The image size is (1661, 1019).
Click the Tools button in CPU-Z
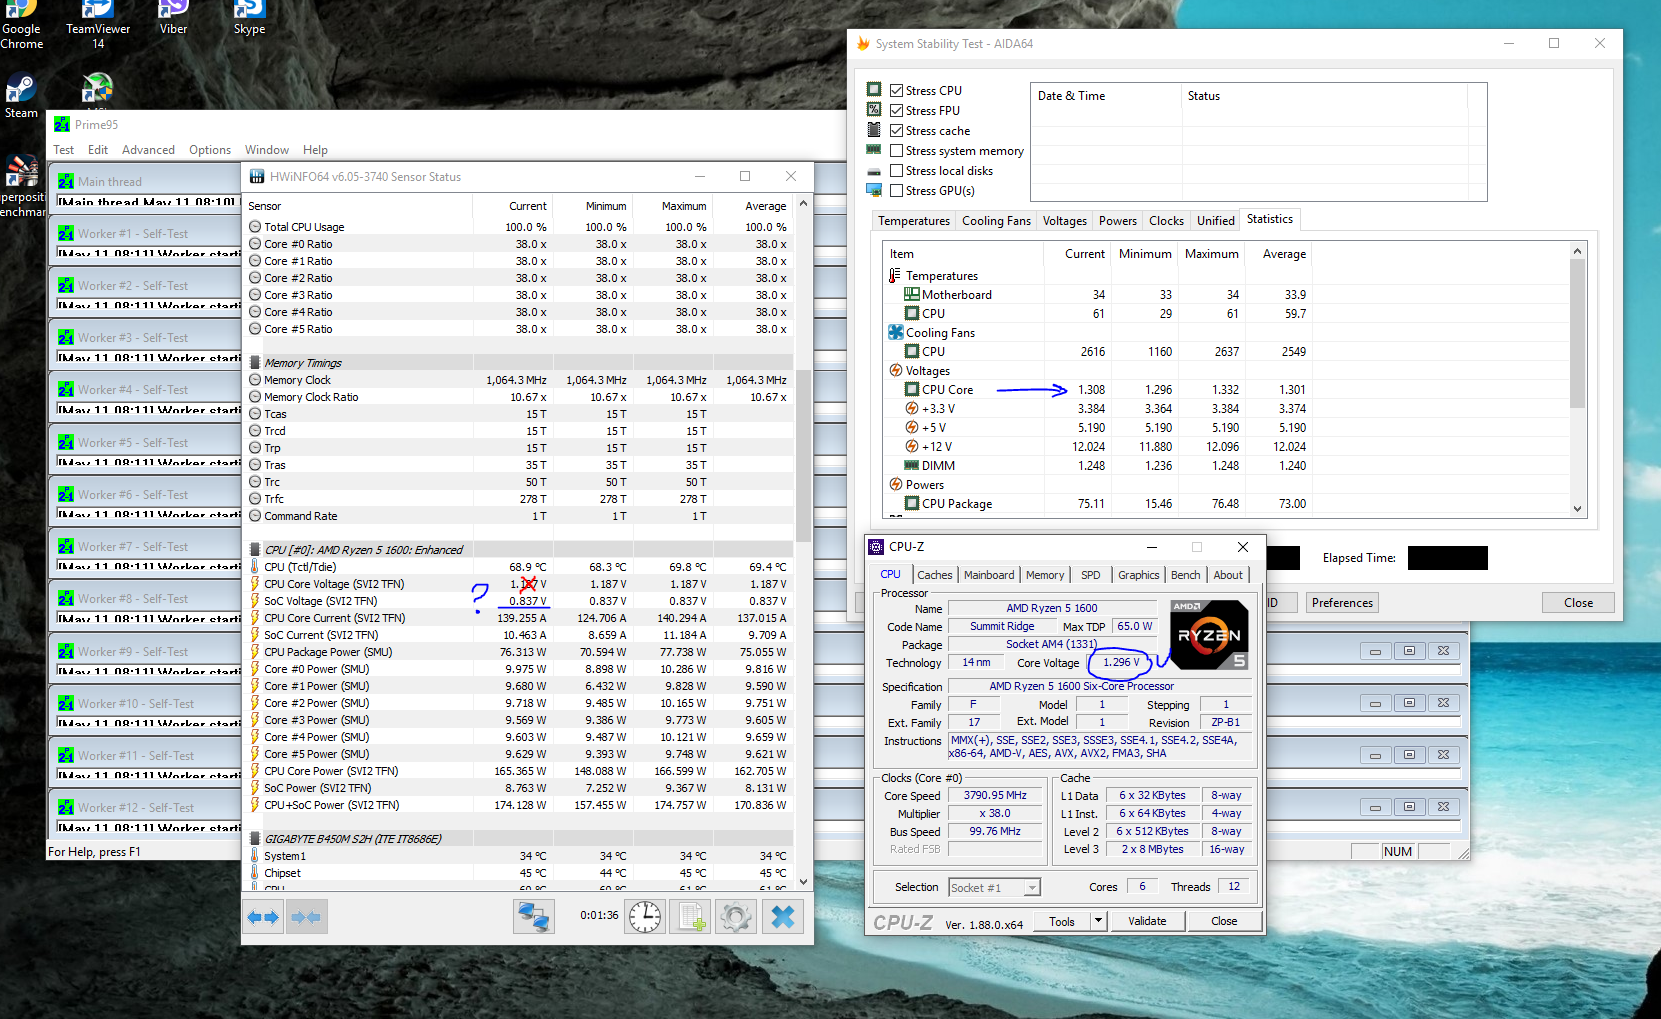[x=1062, y=921]
